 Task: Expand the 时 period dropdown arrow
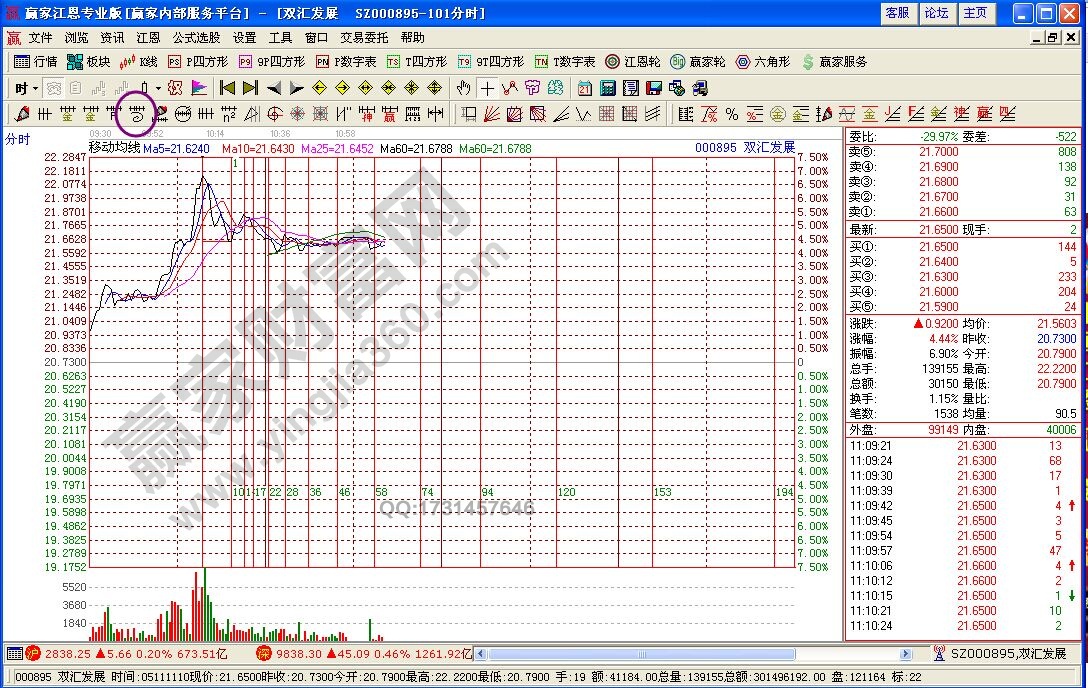35,88
